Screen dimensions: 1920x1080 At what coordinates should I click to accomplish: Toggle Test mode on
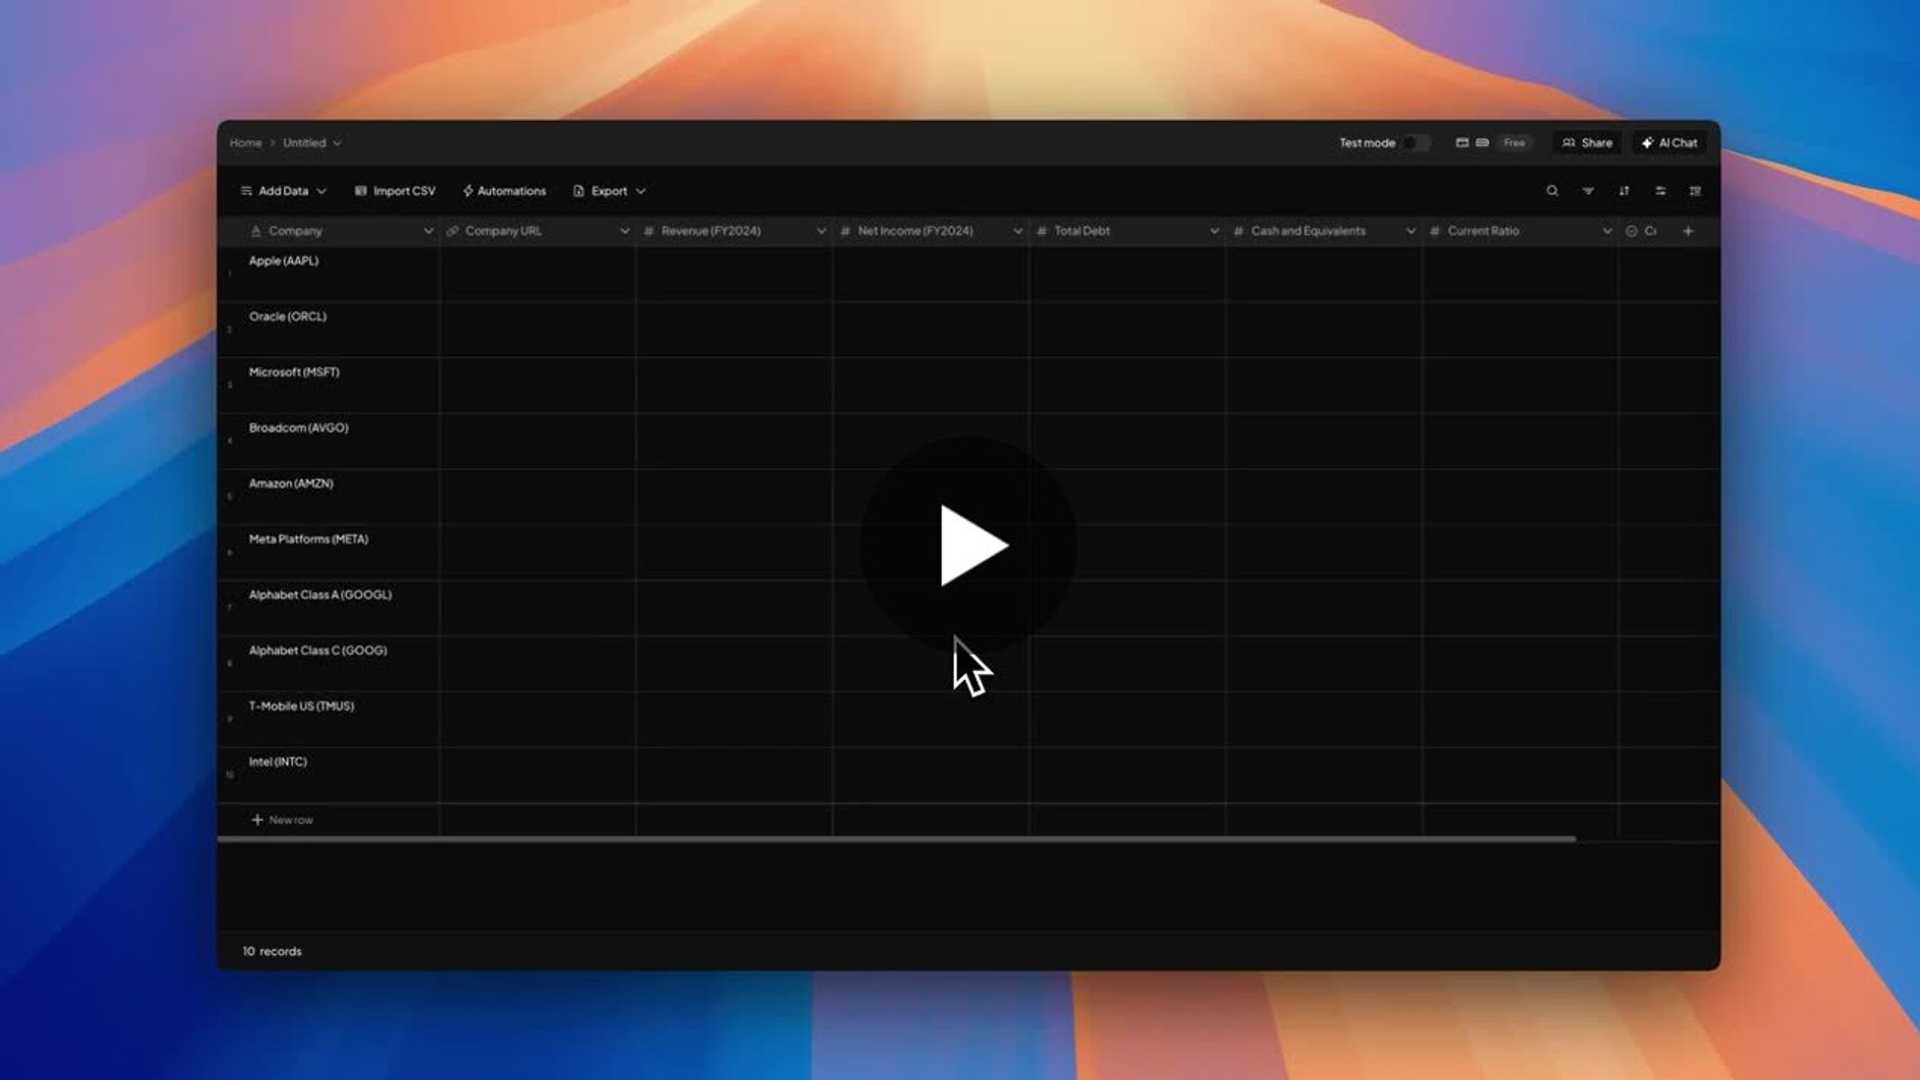click(1415, 143)
